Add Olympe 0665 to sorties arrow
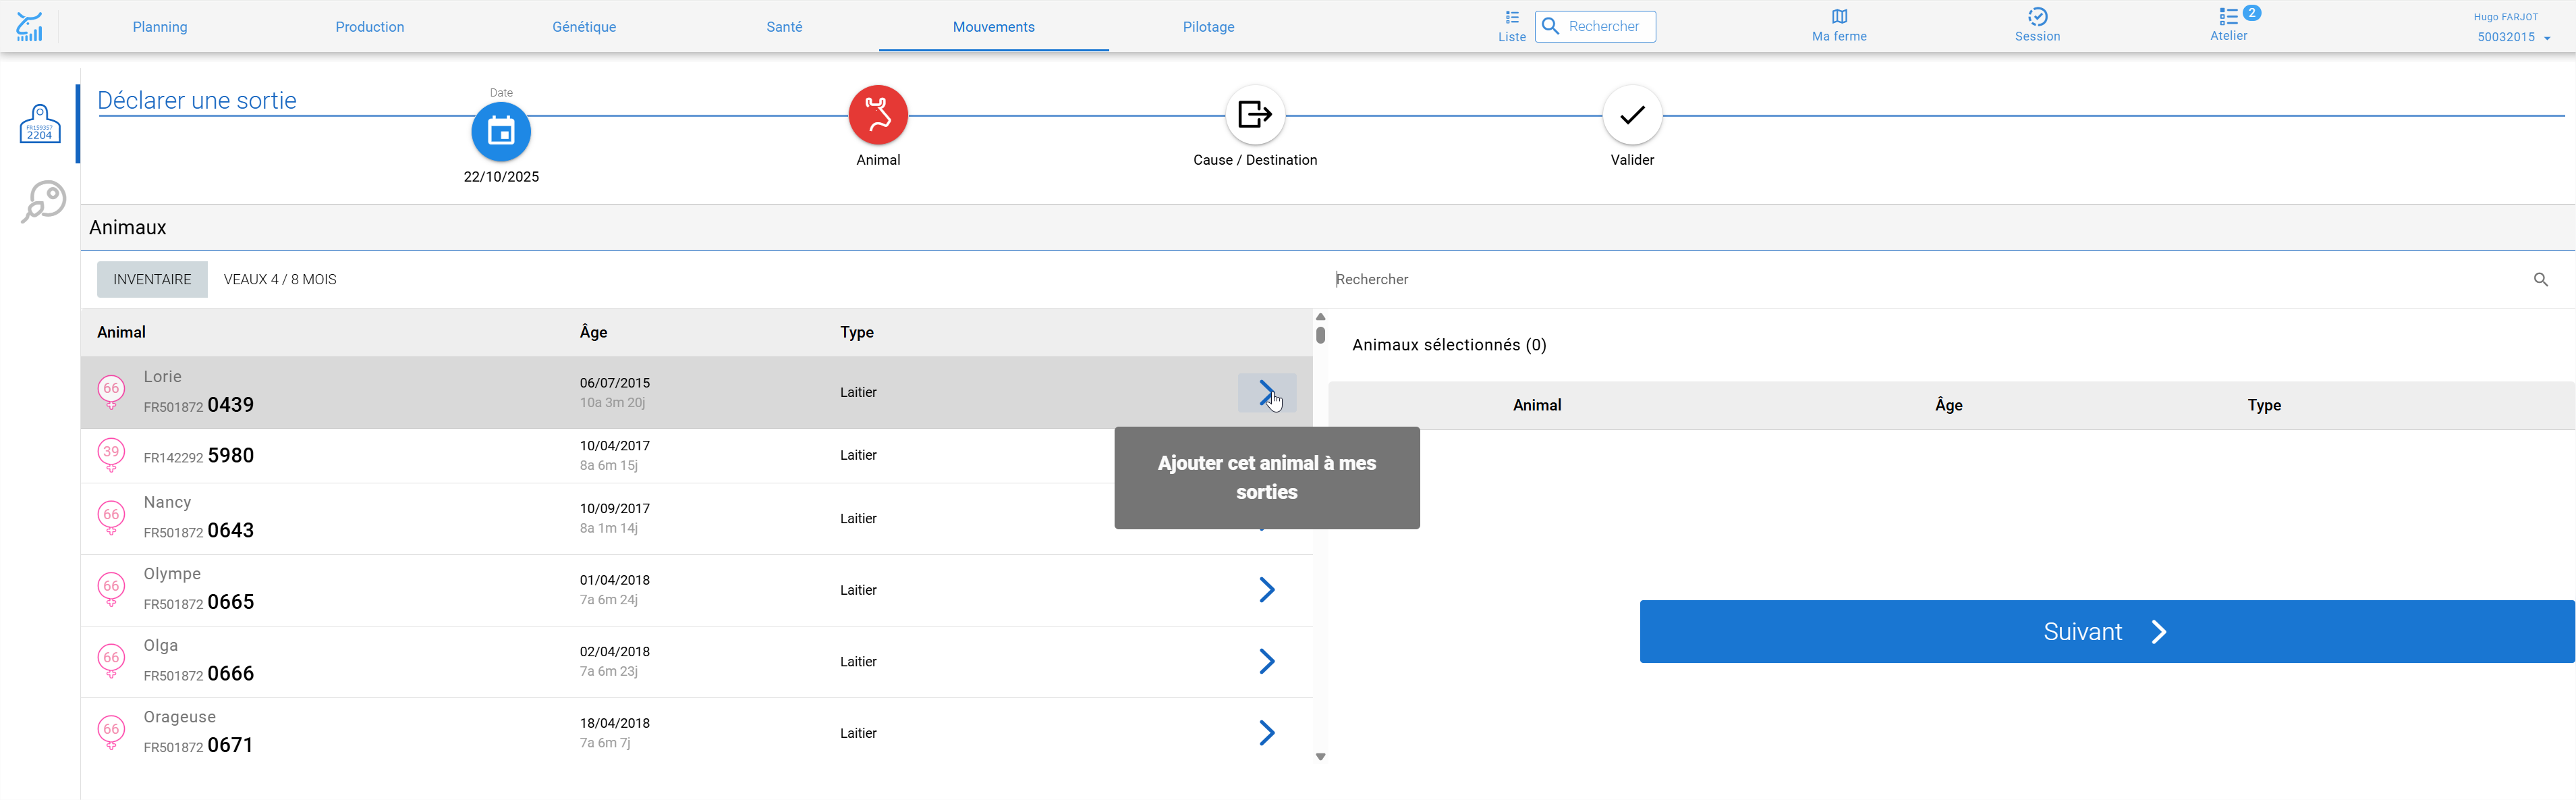 pos(1266,590)
